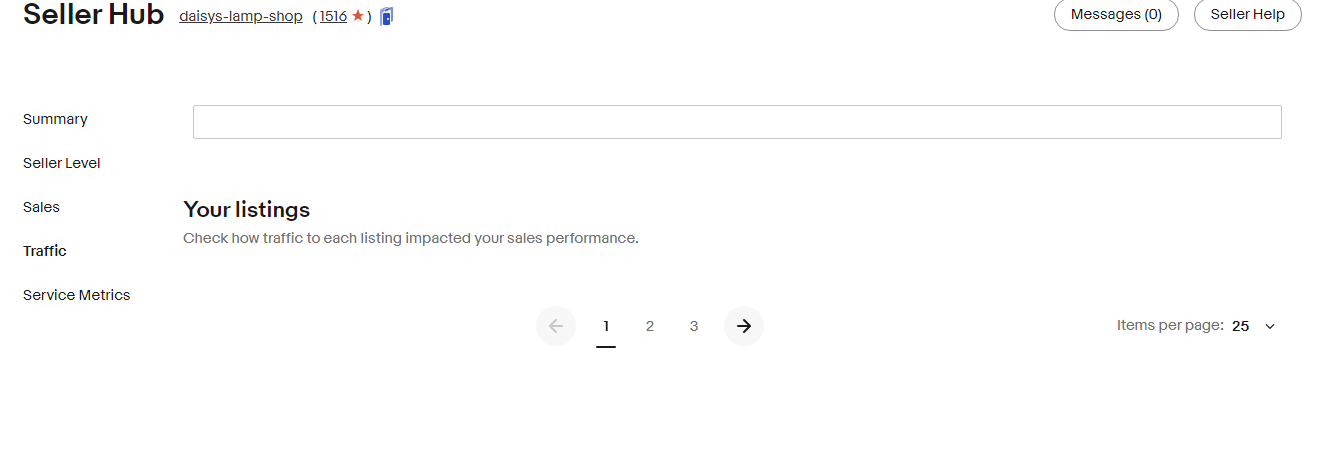Expand the Items per page dropdown
The height and width of the screenshot is (457, 1322).
pos(1253,326)
